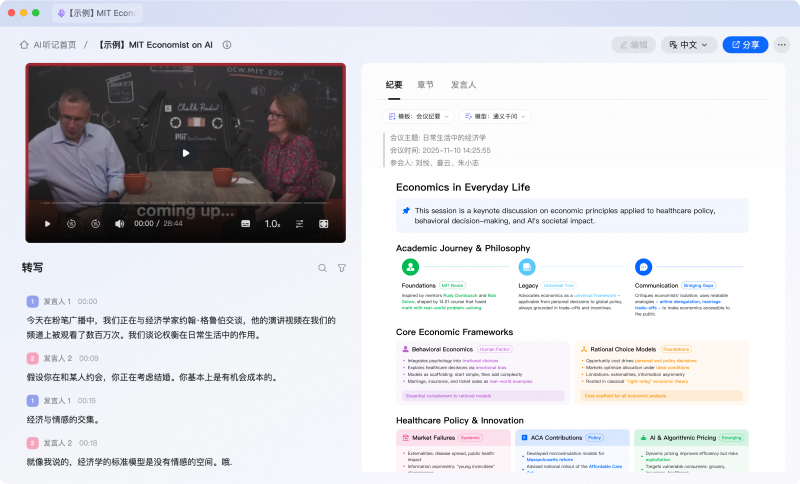This screenshot has width=800, height=484.
Task: Switch to the 章节 tab
Action: tap(425, 85)
